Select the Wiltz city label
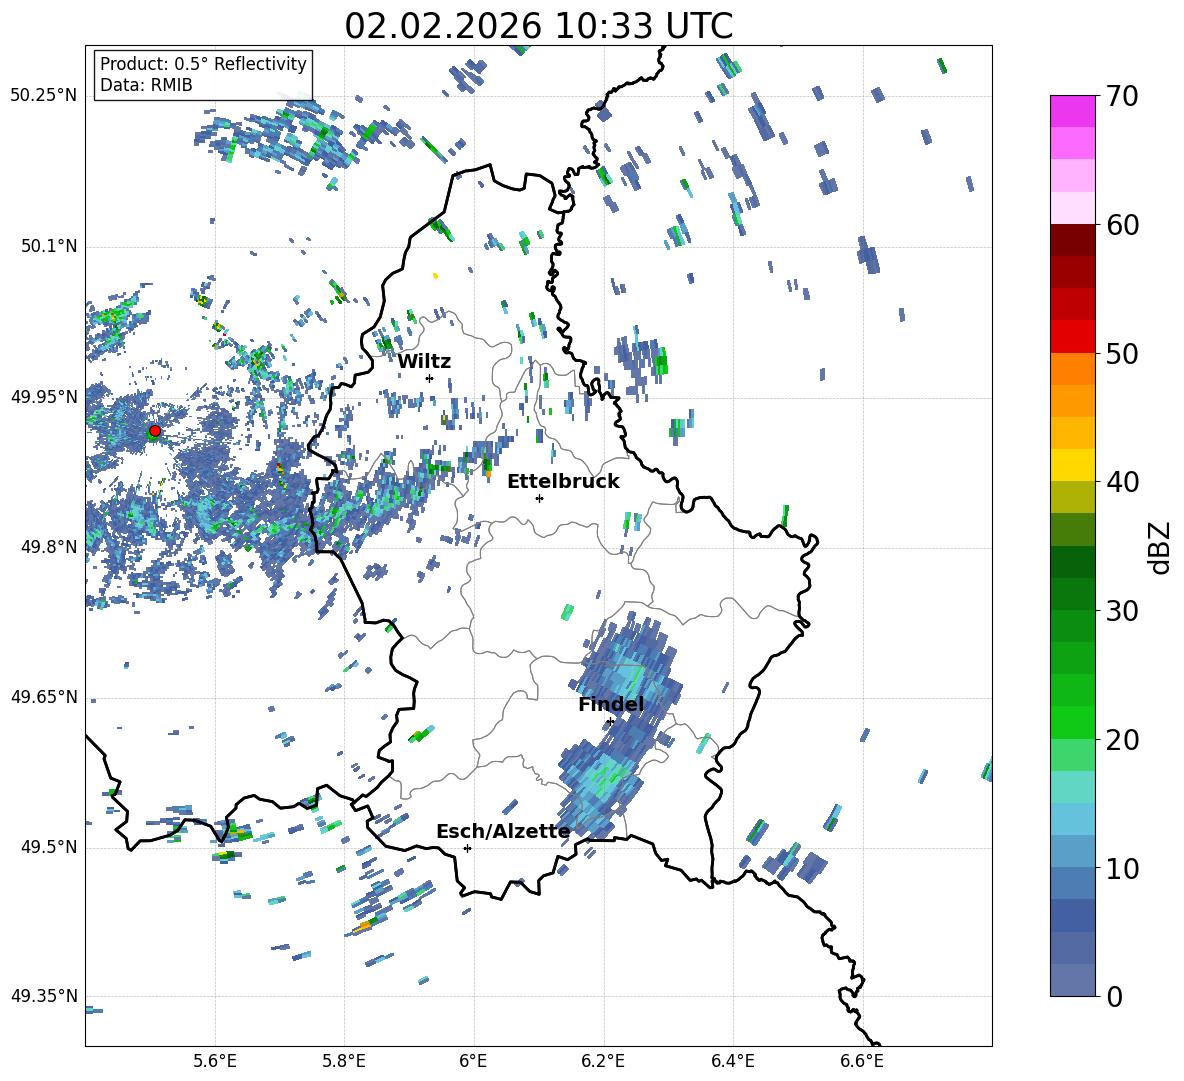The image size is (1184, 1081). click(424, 361)
